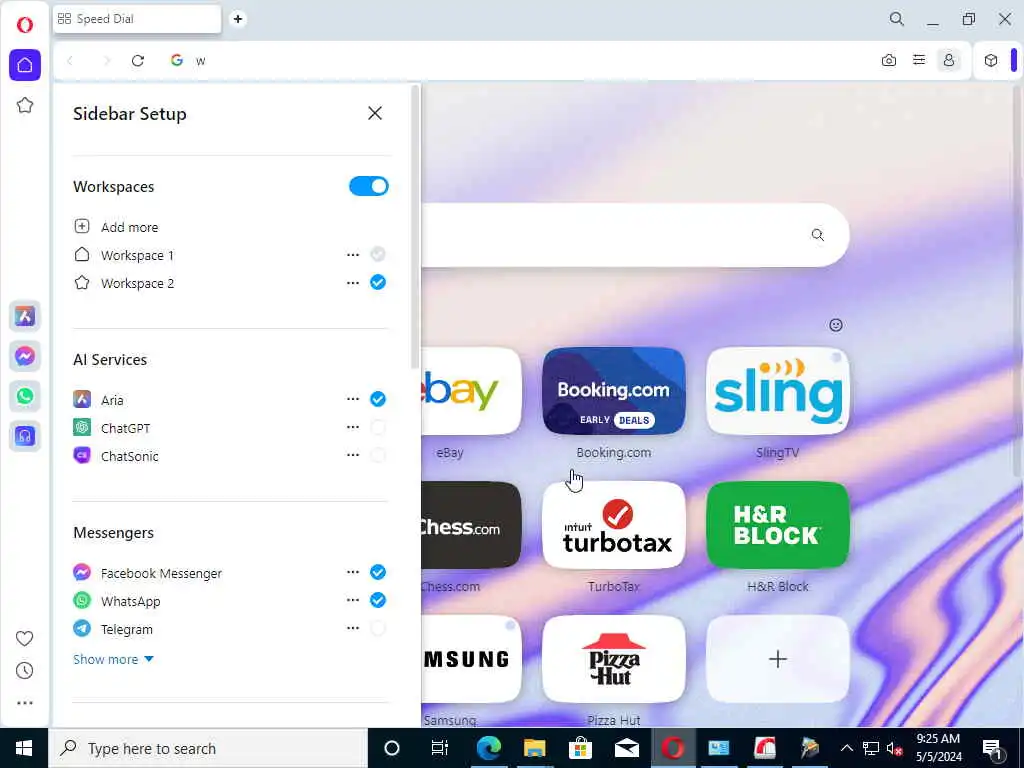Uncheck the Facebook Messenger checkbox
This screenshot has width=1024, height=768.
[x=378, y=572]
